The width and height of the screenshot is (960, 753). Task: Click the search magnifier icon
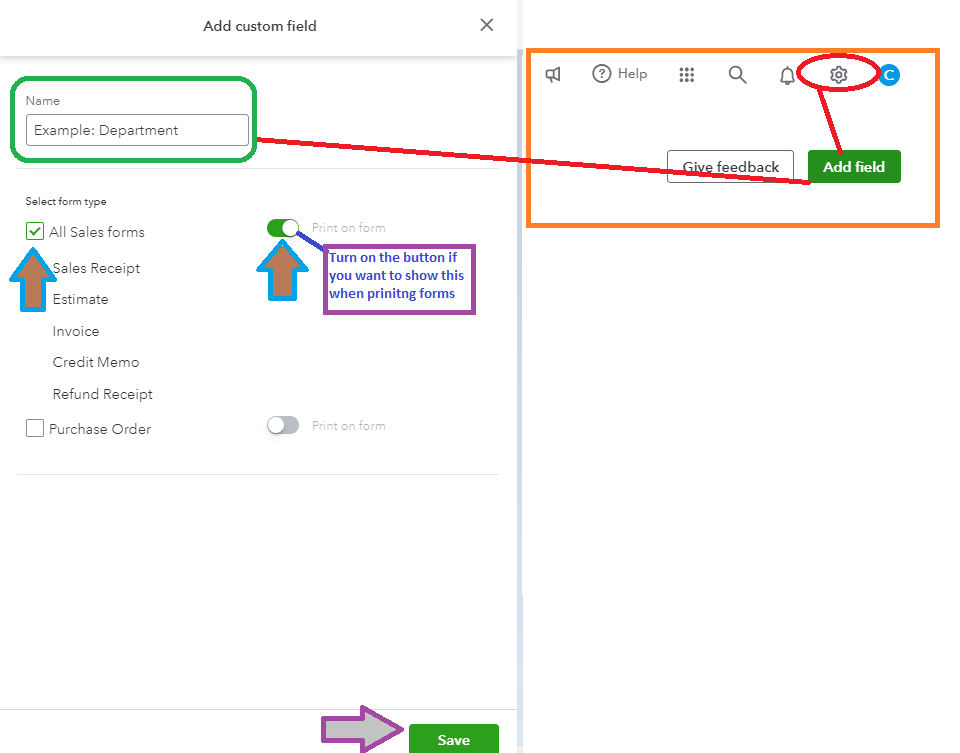point(737,75)
